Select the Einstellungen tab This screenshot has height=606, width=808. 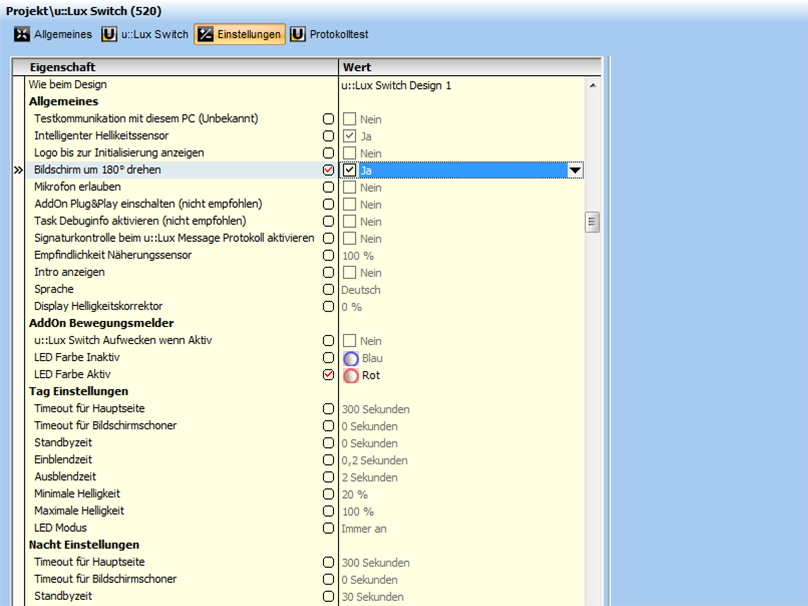pyautogui.click(x=239, y=34)
